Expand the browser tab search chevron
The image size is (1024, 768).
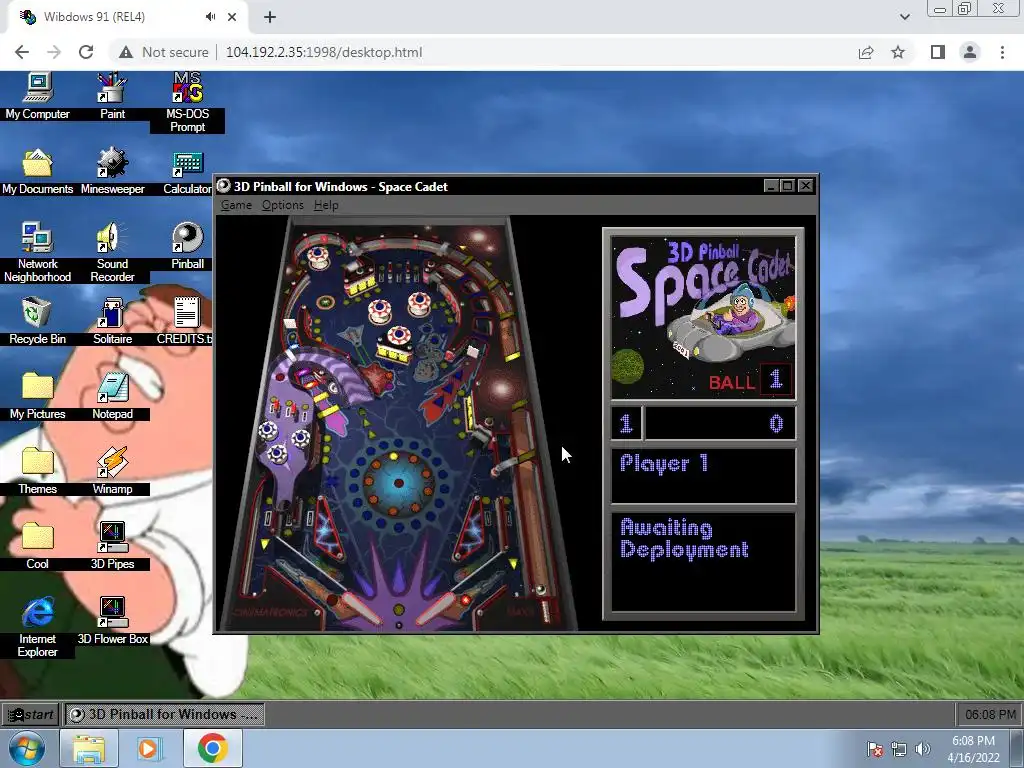pos(904,17)
